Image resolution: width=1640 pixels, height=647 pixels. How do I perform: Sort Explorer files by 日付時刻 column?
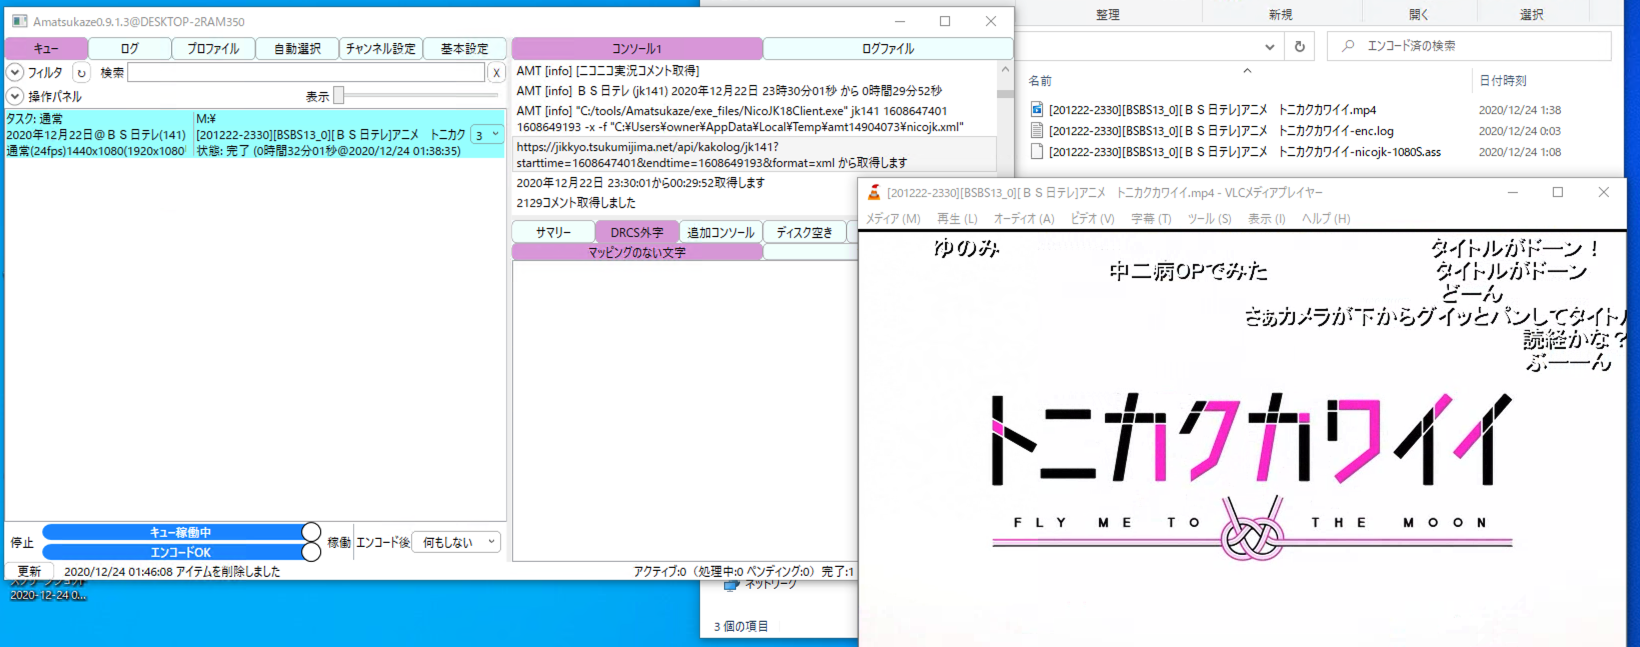click(1503, 81)
